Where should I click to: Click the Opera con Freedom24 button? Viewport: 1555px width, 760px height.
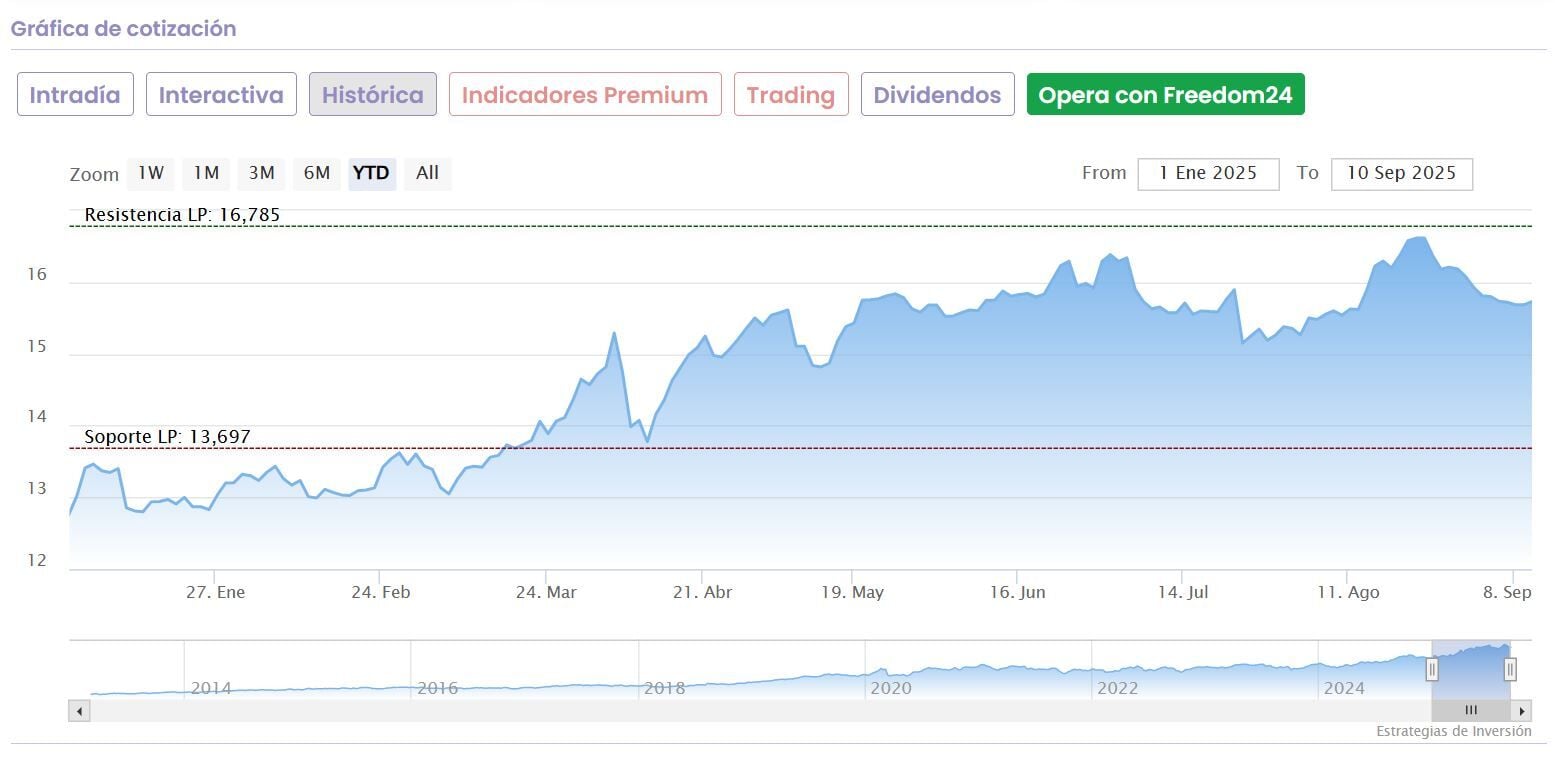point(1165,95)
